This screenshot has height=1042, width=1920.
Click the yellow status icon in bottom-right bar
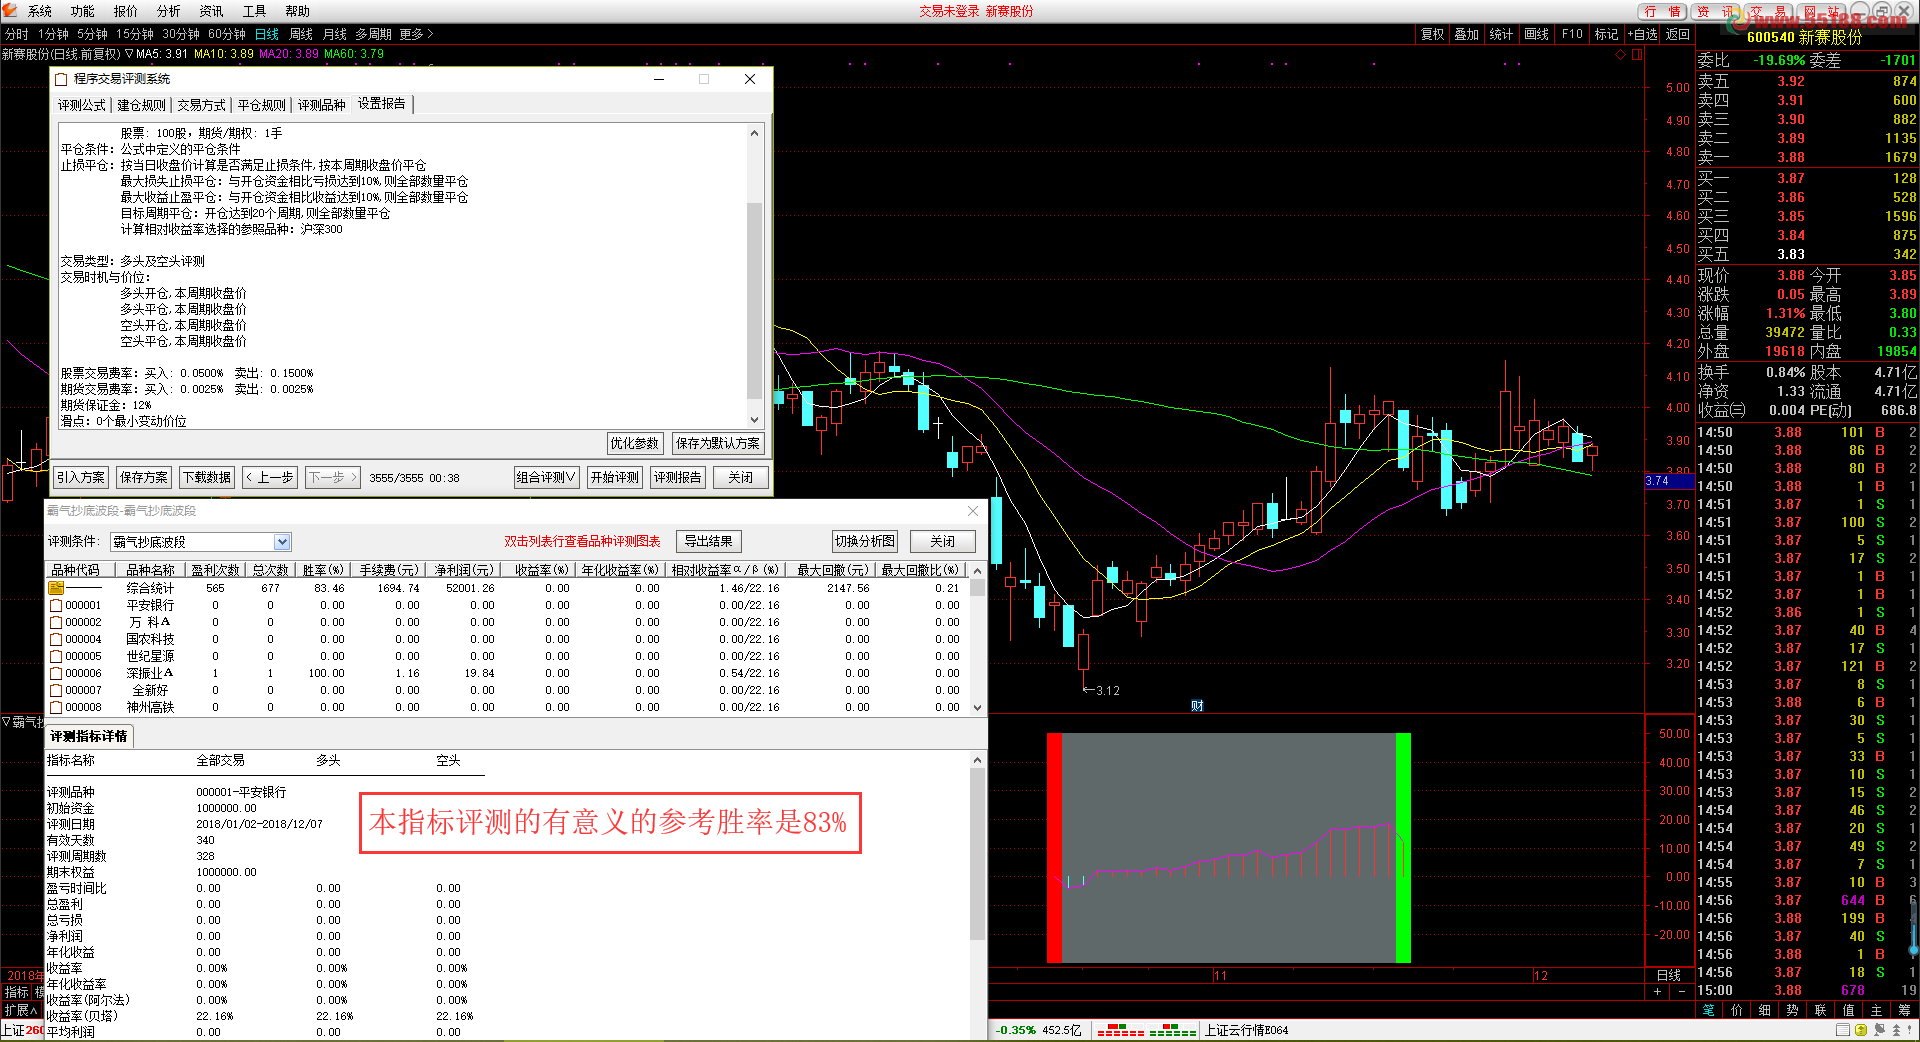[1860, 1030]
